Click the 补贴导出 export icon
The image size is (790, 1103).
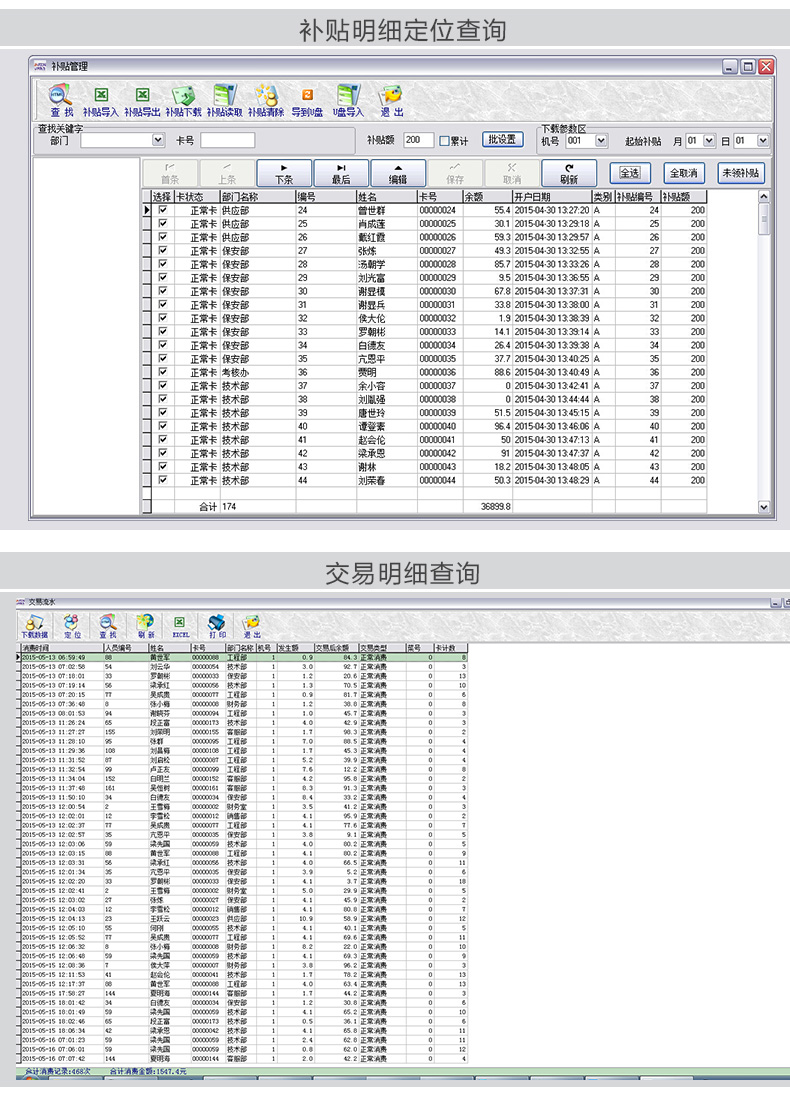click(x=142, y=96)
